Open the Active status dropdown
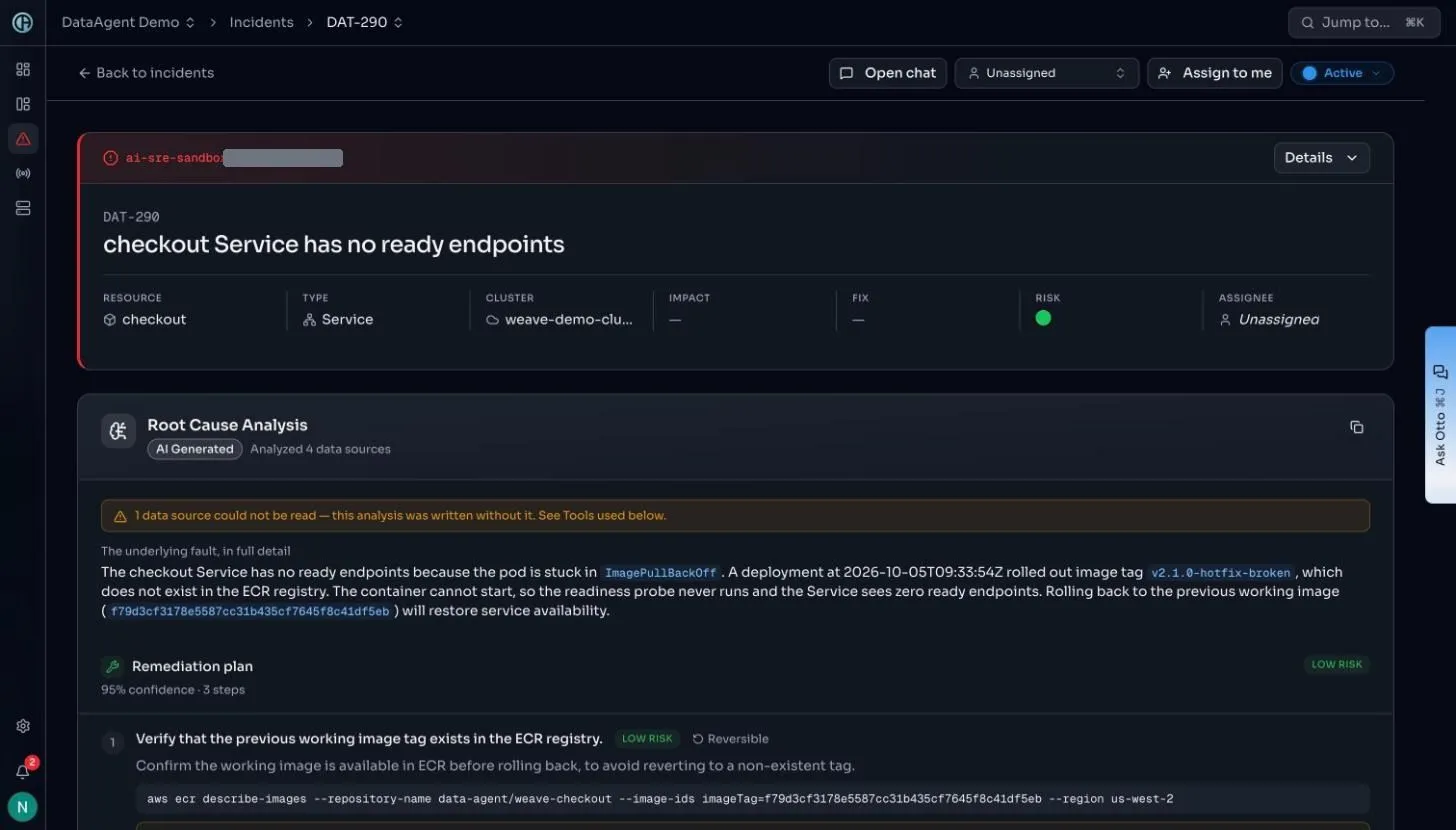 coord(1342,73)
